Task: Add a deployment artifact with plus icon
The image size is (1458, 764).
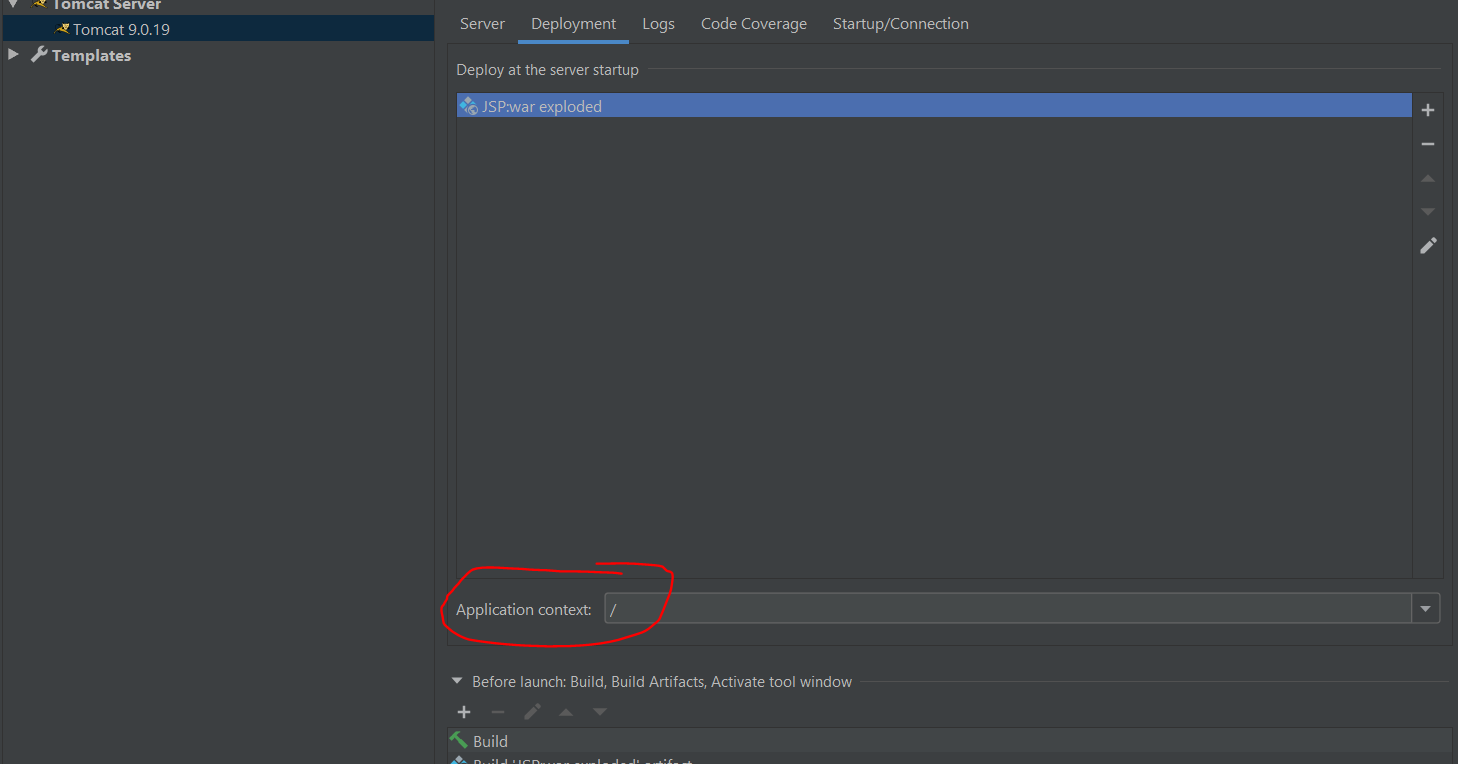Action: 1428,110
